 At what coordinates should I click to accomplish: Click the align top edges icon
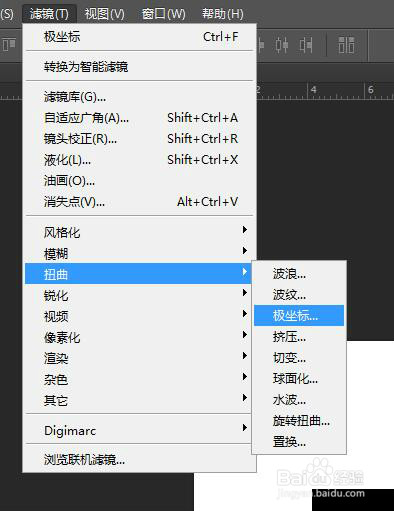pyautogui.click(x=9, y=45)
